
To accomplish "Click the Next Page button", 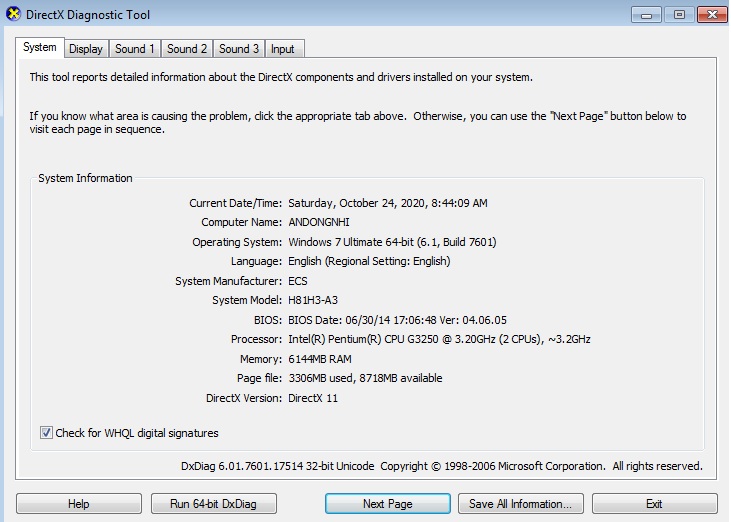I will 388,504.
